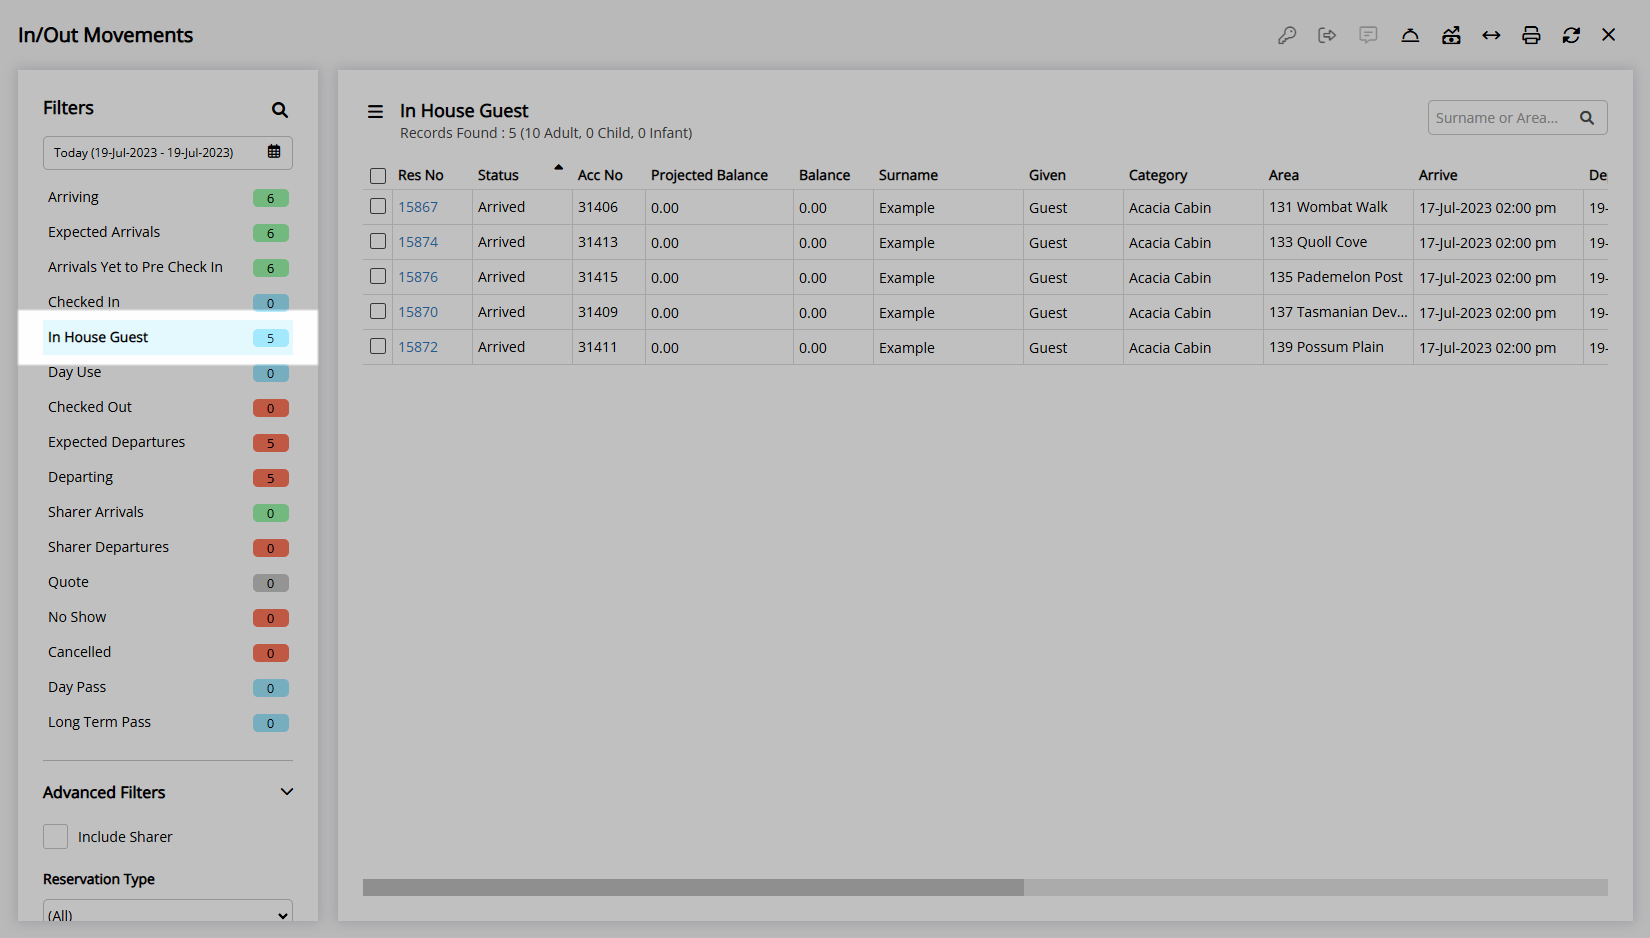Click the horizontal table scrollbar

[693, 888]
